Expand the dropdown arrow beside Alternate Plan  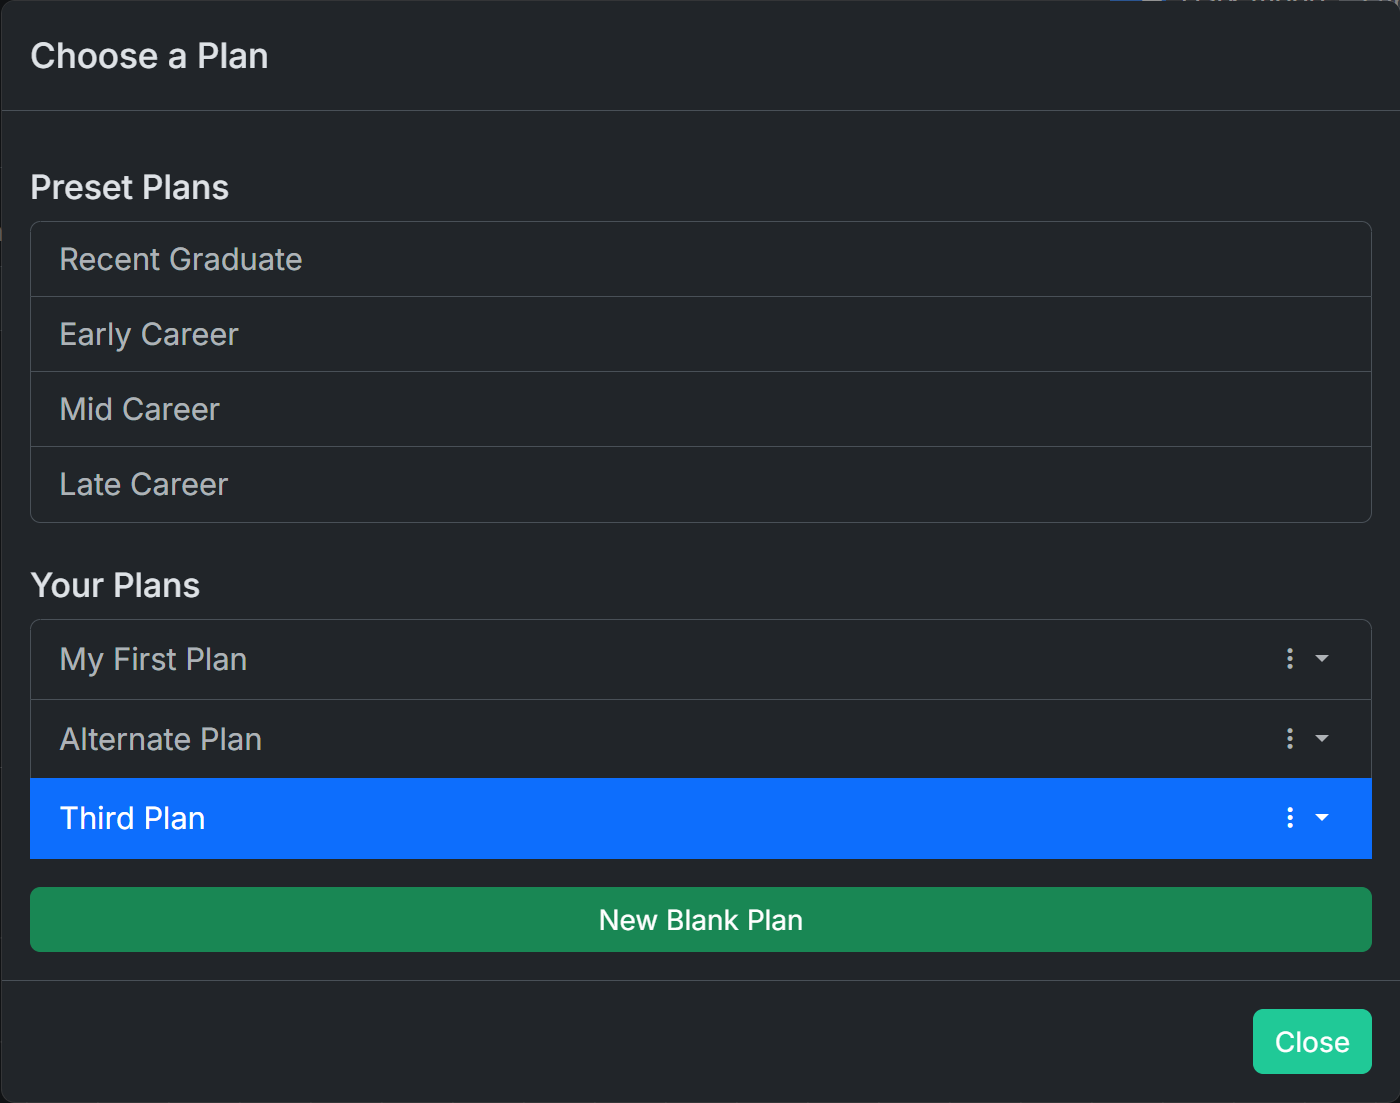tap(1322, 739)
